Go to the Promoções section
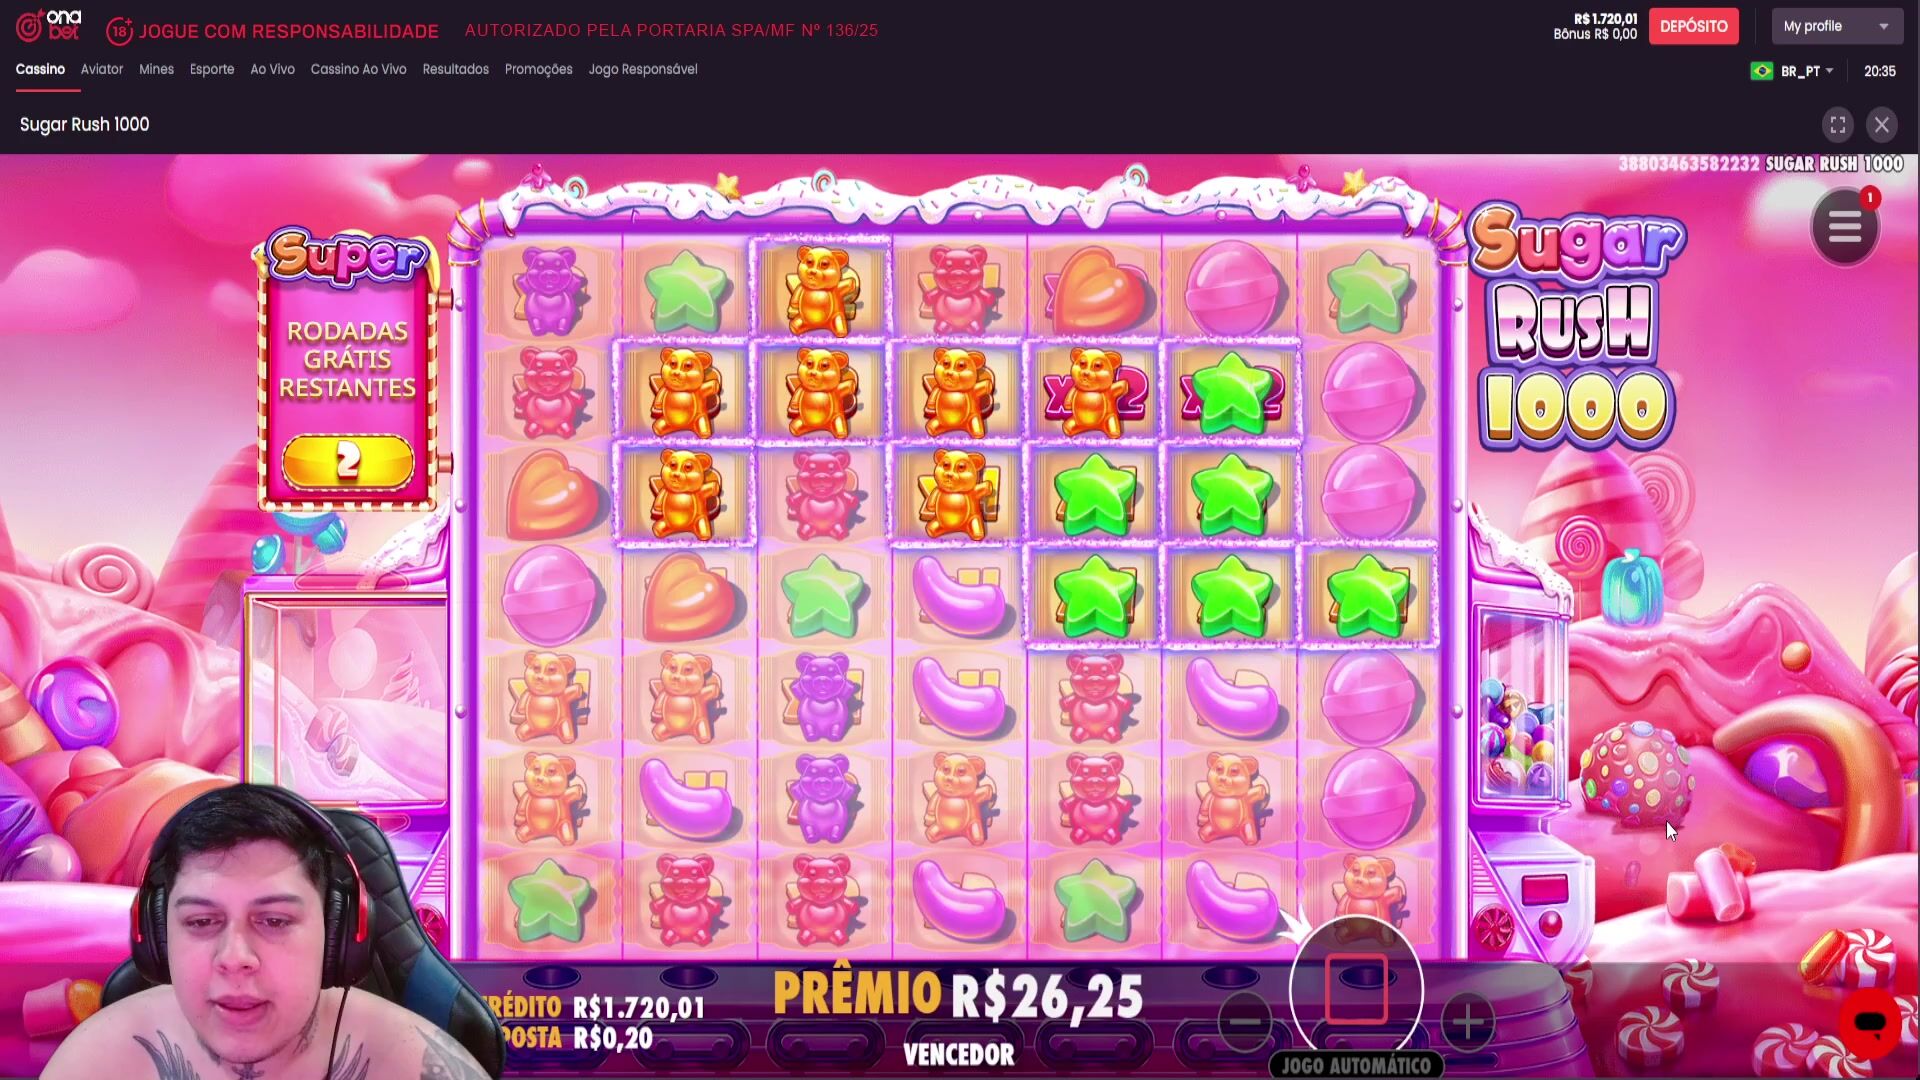Viewport: 1920px width, 1080px height. 538,69
